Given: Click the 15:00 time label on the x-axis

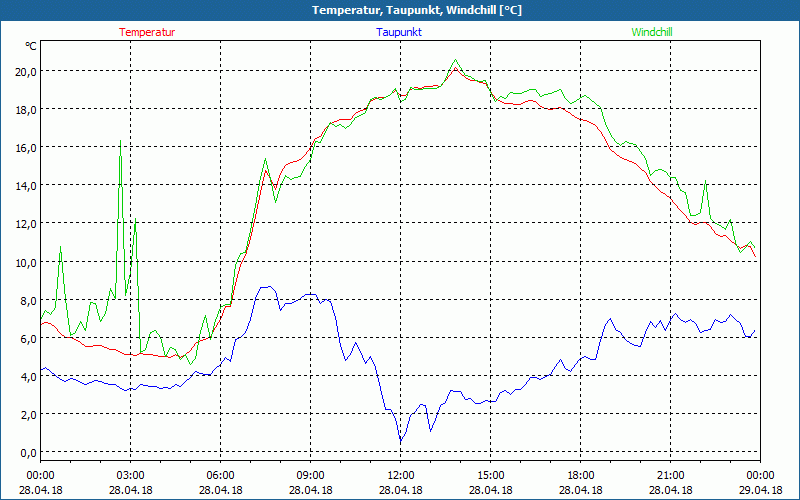Looking at the screenshot, I should (490, 476).
